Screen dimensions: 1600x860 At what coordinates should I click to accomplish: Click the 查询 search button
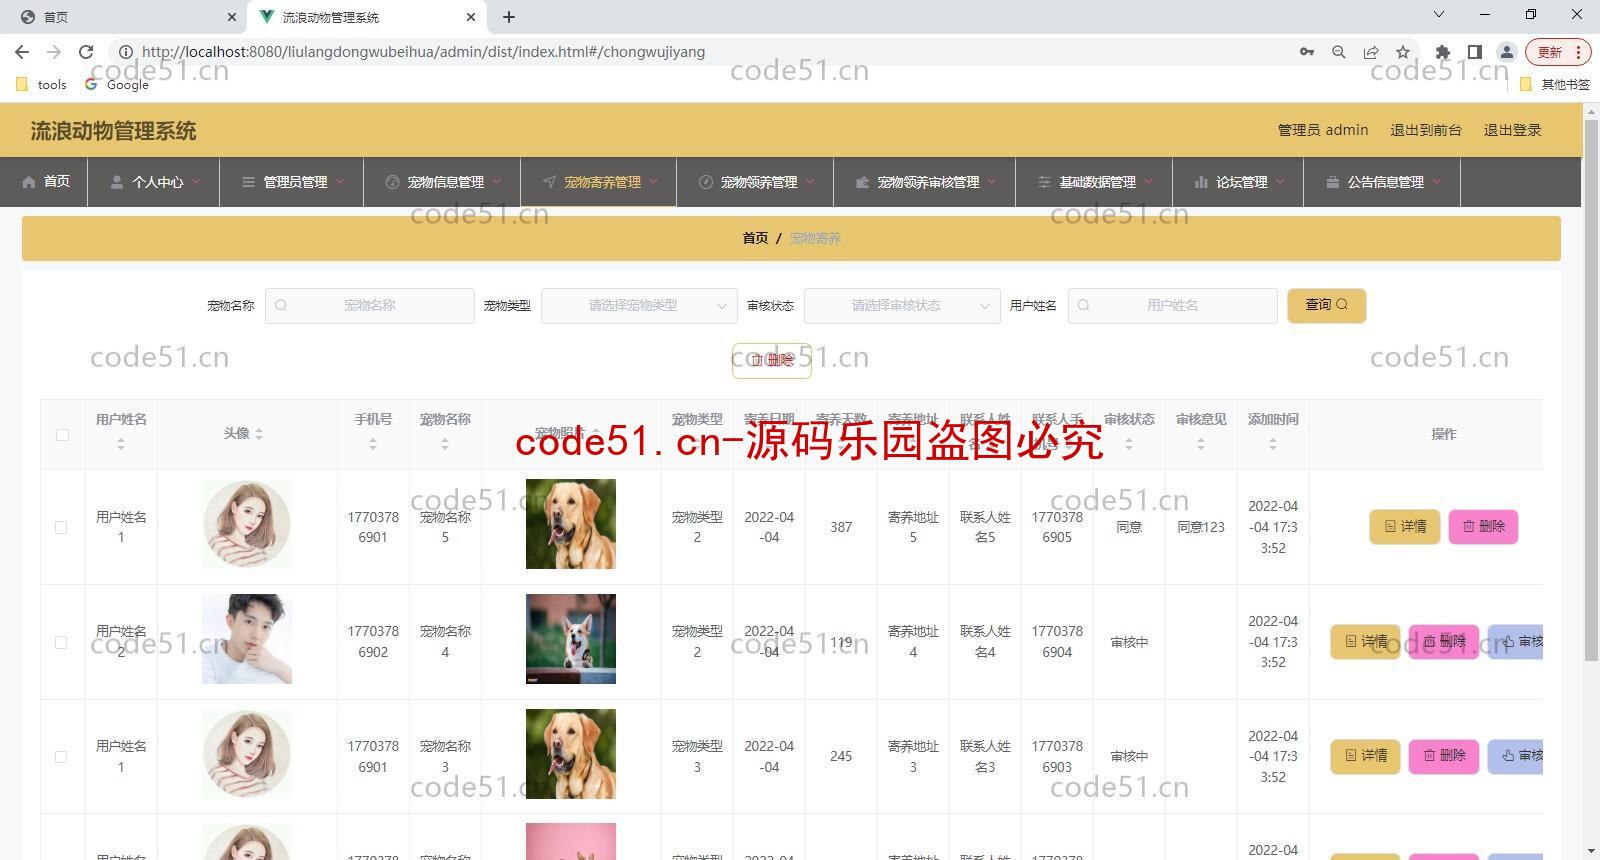(1327, 306)
